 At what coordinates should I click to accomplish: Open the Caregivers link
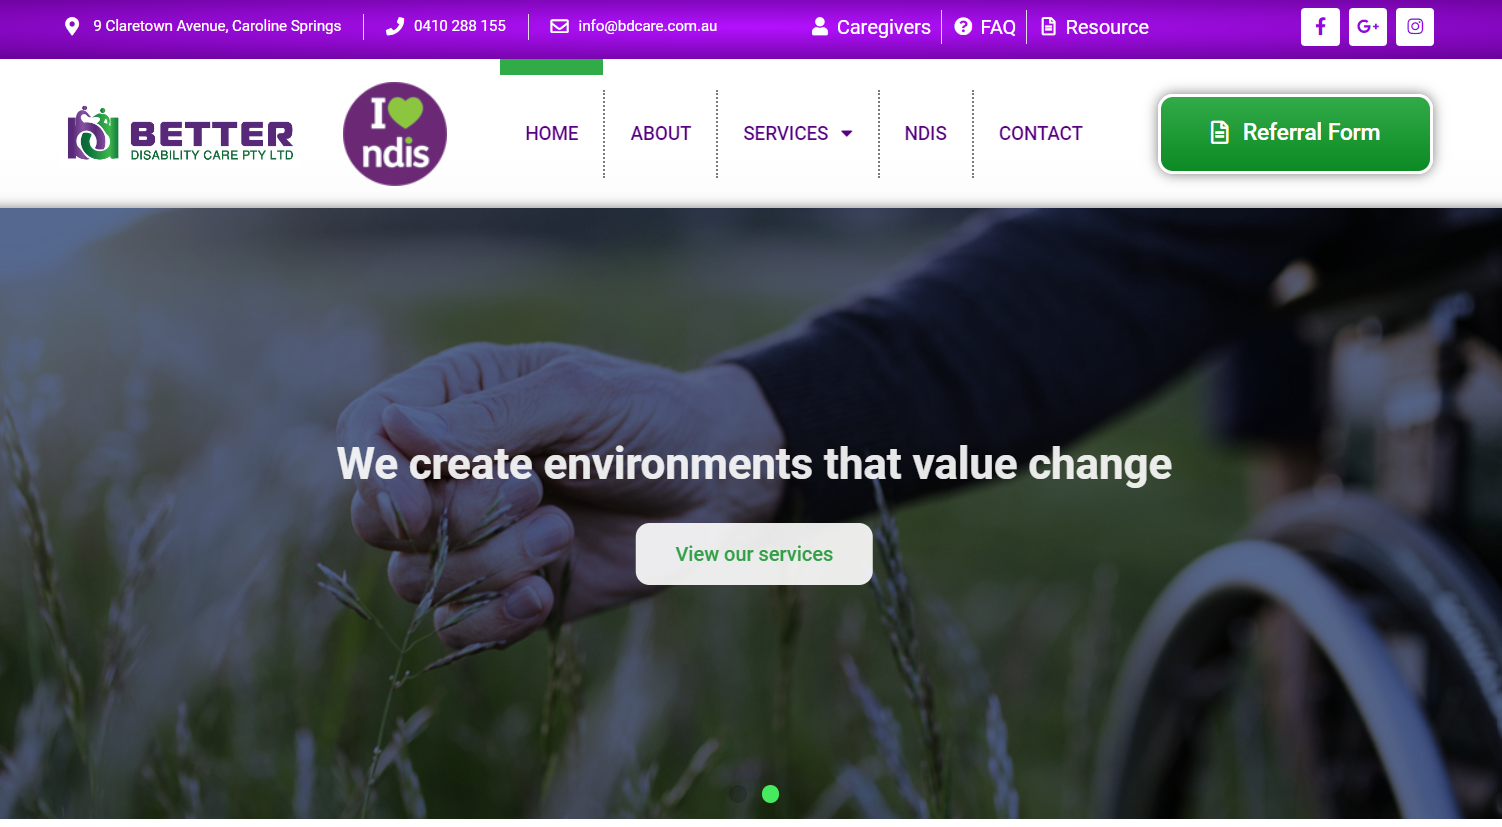(x=871, y=27)
